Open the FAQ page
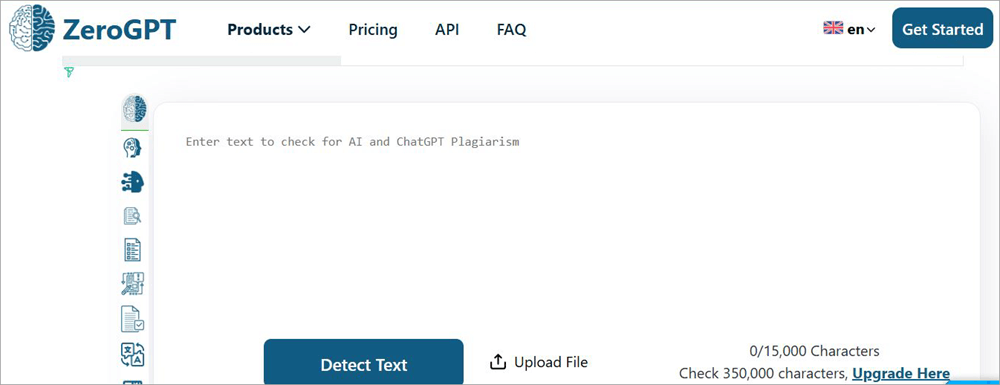Image resolution: width=1000 pixels, height=385 pixels. 511,29
